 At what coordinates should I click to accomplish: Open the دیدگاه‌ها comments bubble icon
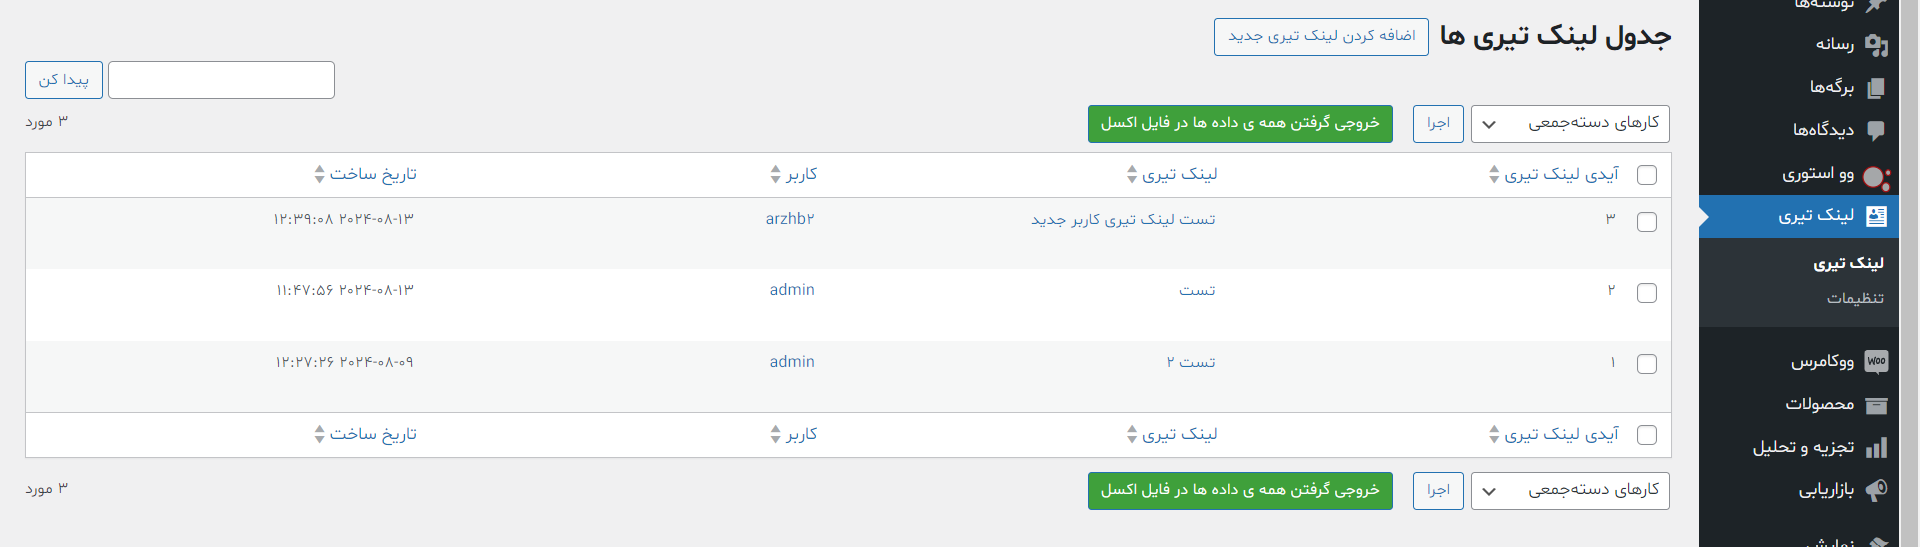(1876, 130)
